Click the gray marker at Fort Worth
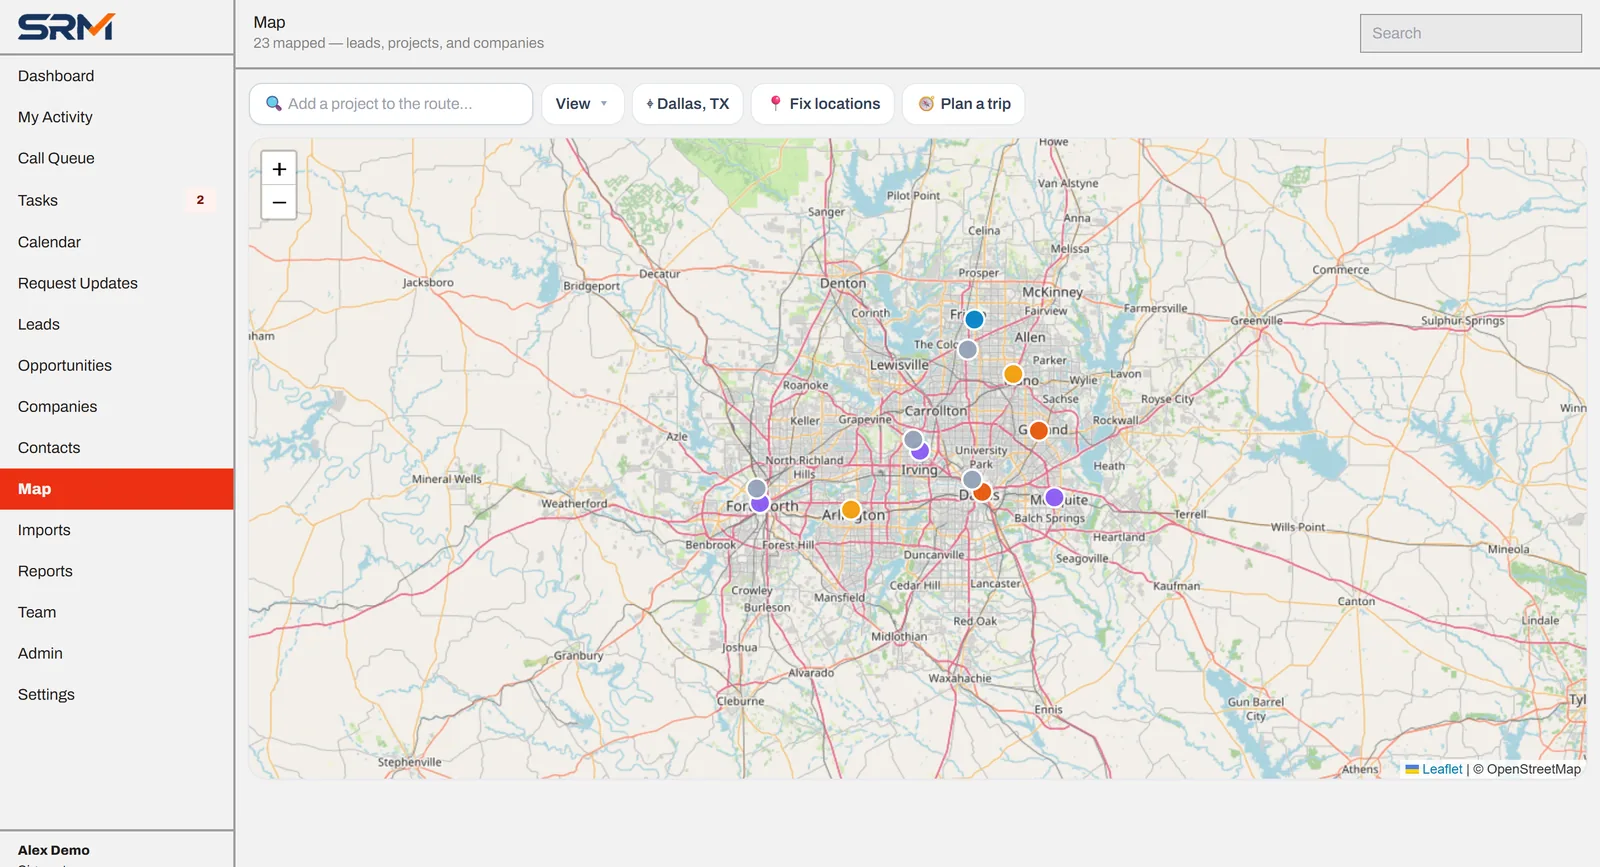 click(757, 489)
